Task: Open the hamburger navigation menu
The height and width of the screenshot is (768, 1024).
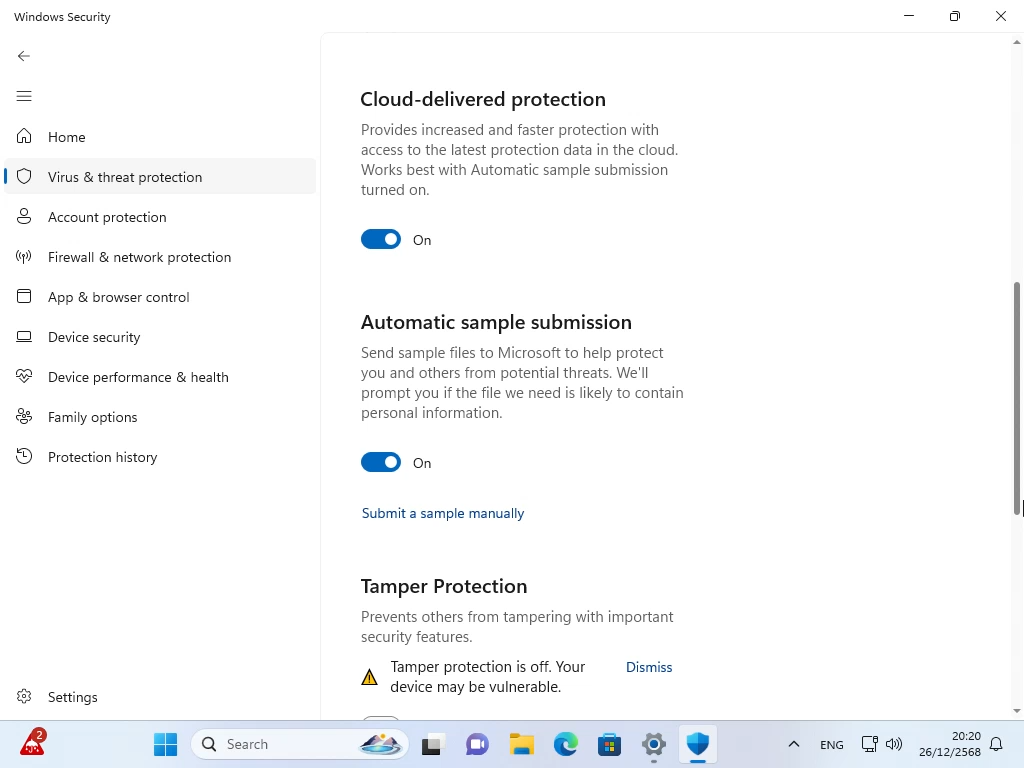Action: pyautogui.click(x=24, y=96)
